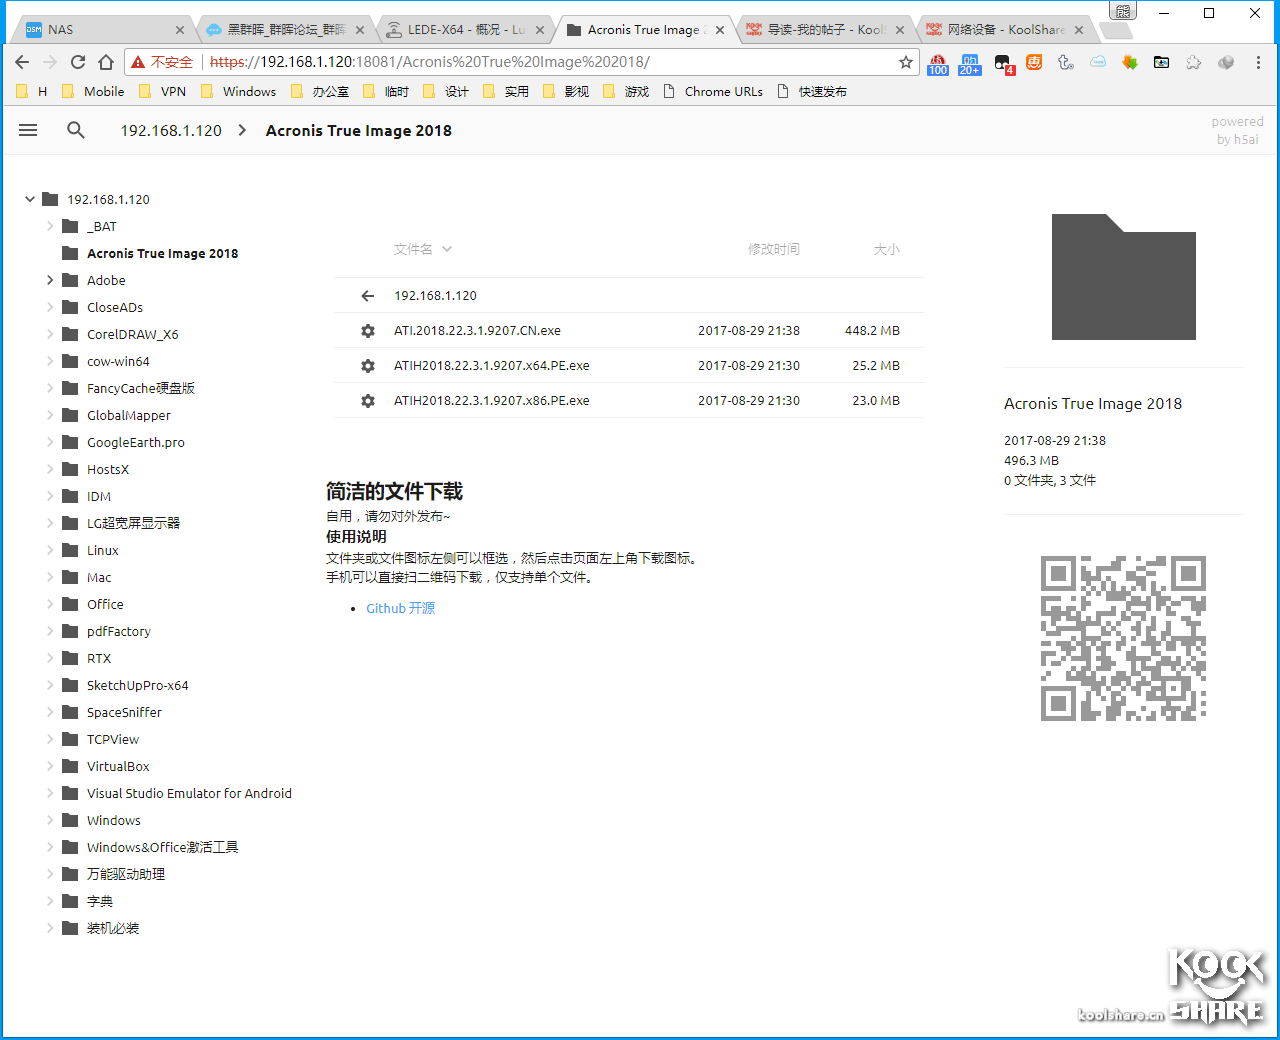Sort by file name column header
Viewport: 1280px width, 1040px height.
pyautogui.click(x=422, y=249)
